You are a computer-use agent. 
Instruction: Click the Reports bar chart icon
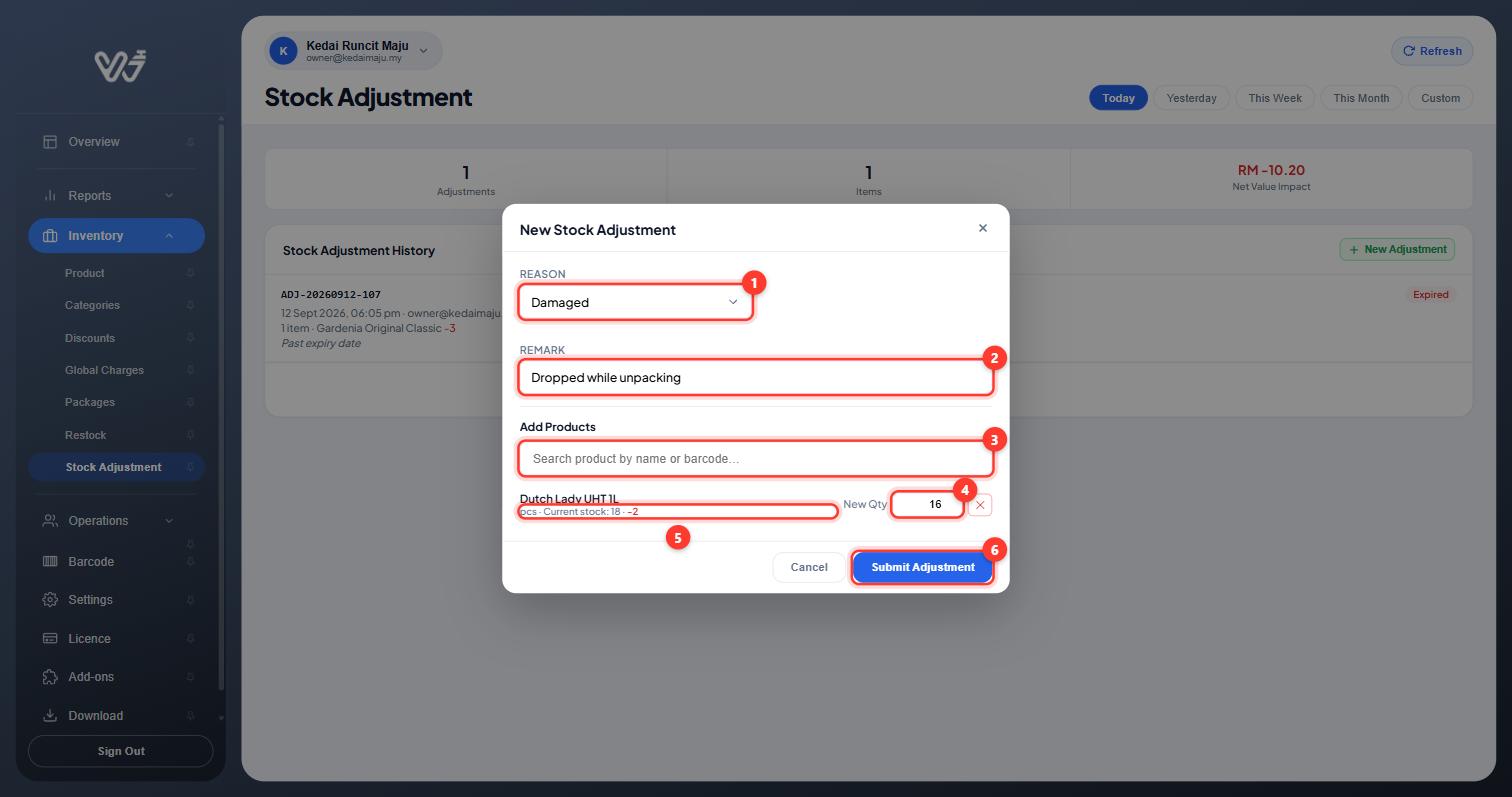(50, 196)
